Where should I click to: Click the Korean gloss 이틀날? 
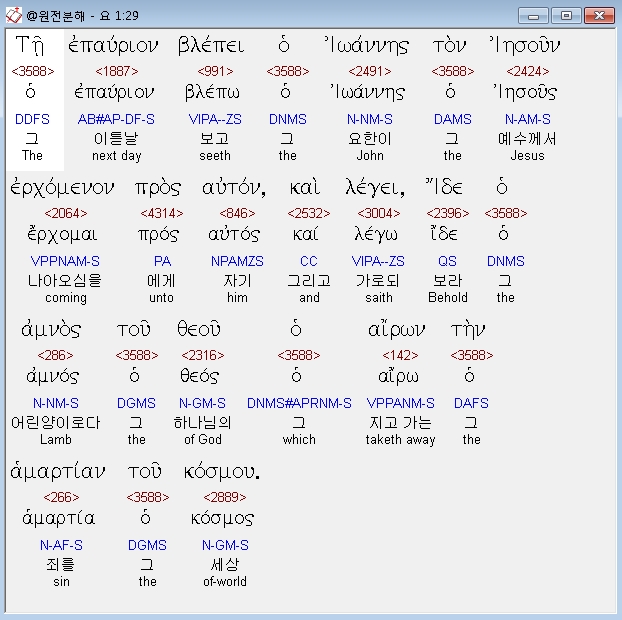[116, 139]
